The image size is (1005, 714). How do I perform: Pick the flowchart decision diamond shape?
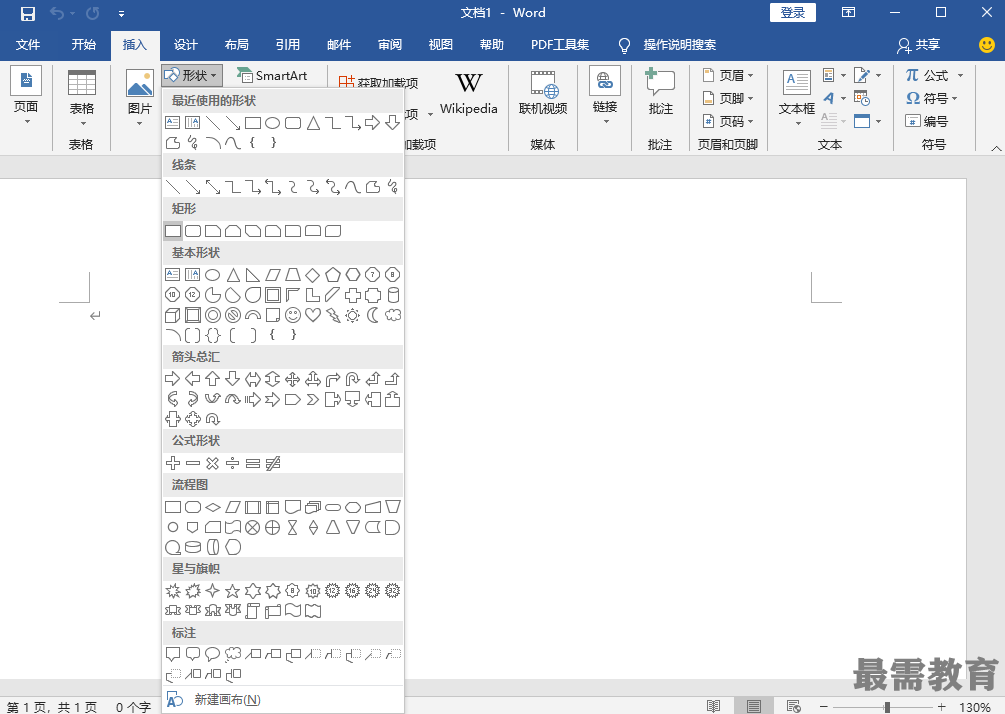click(x=213, y=507)
